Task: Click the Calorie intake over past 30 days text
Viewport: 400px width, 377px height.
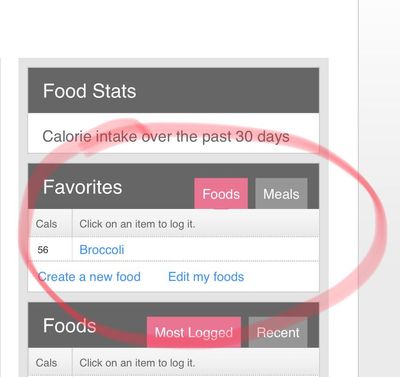Action: coord(166,136)
